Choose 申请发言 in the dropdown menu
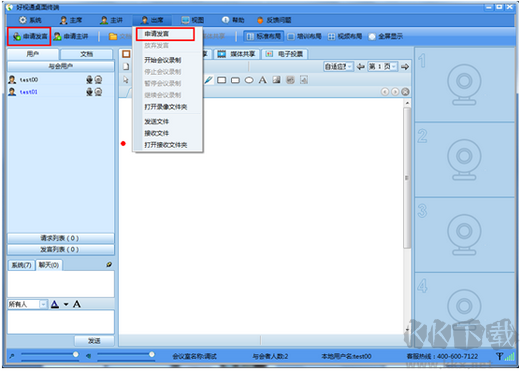Image resolution: width=520 pixels, height=371 pixels. tap(165, 34)
